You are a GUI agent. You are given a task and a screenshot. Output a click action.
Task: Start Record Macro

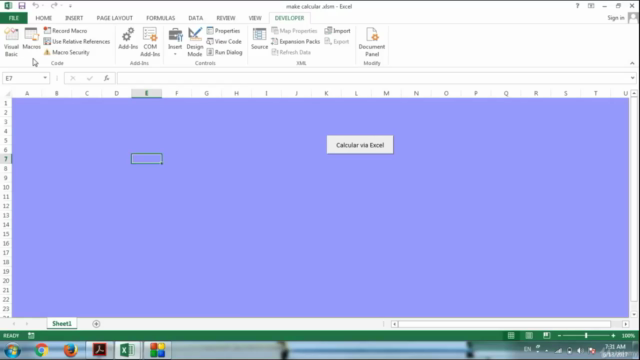(65, 31)
